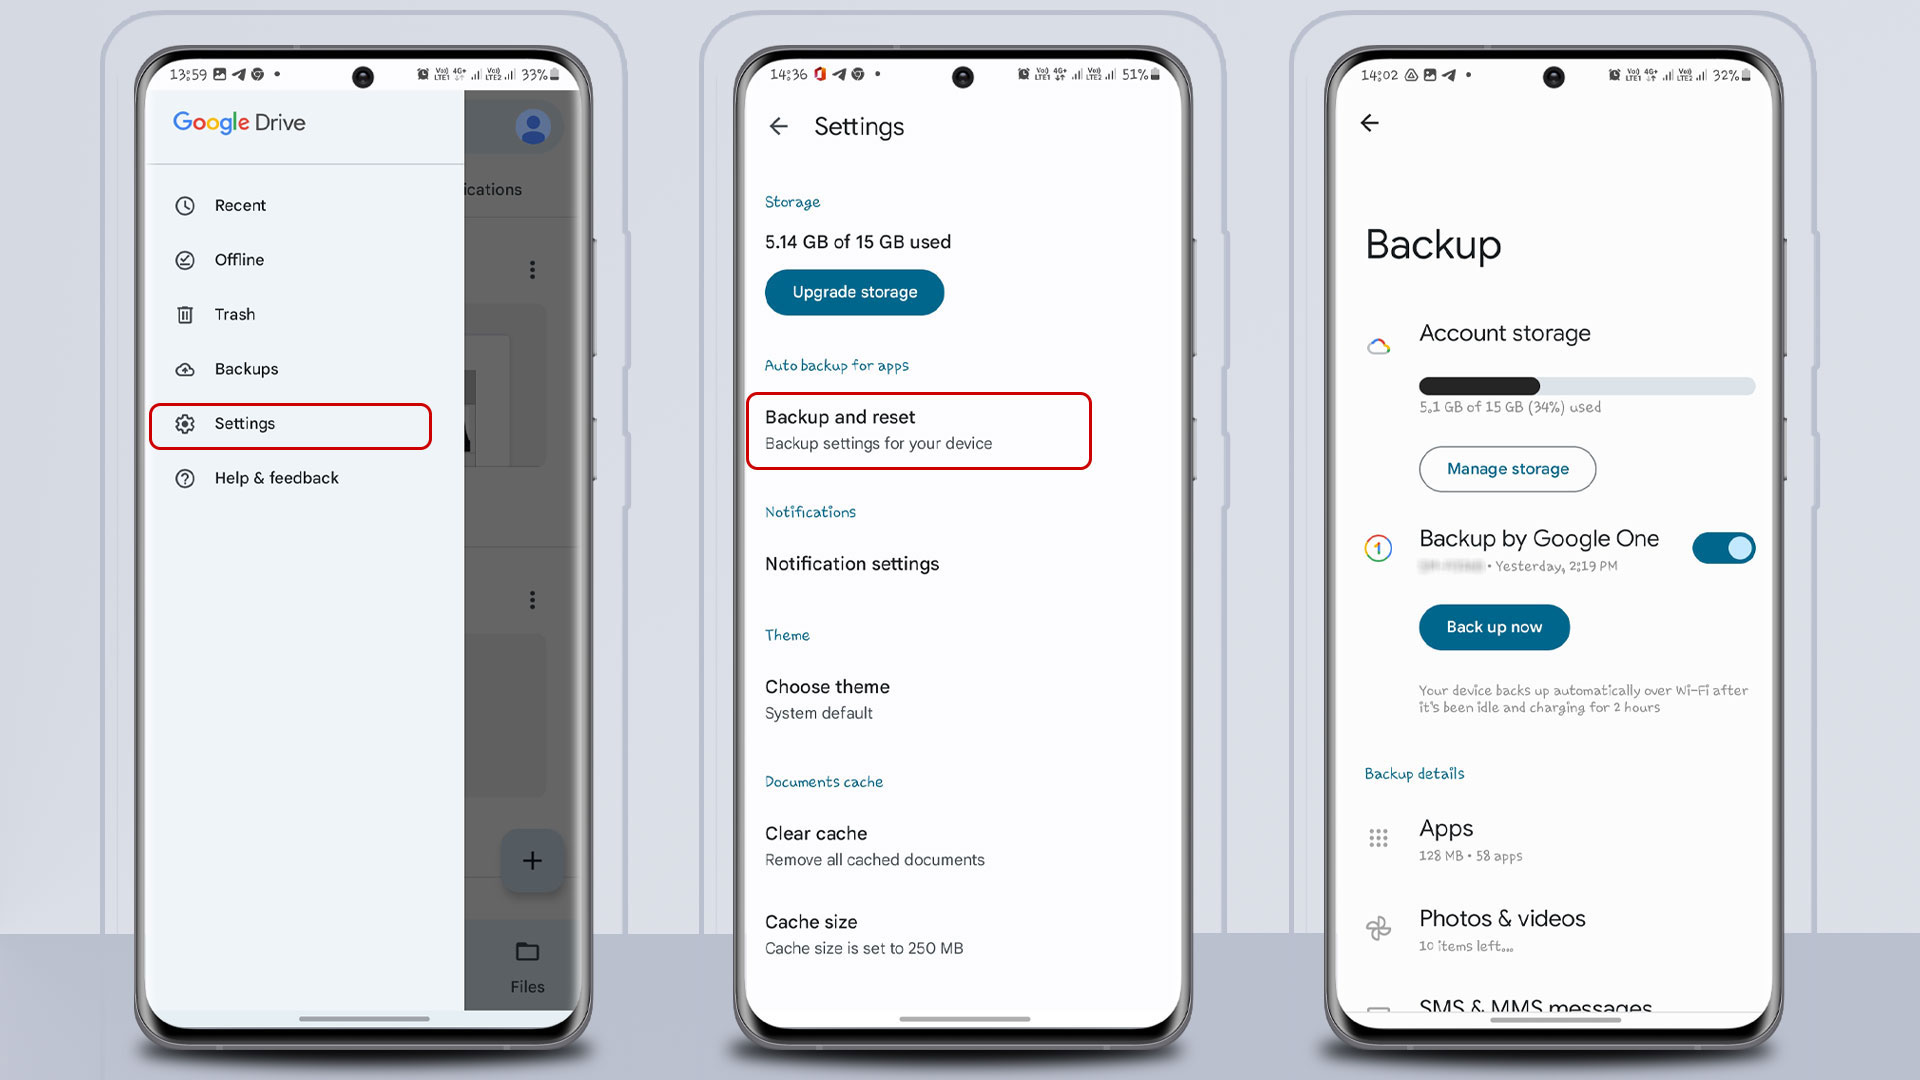Click the Manage storage link
The height and width of the screenshot is (1080, 1920).
(1506, 468)
